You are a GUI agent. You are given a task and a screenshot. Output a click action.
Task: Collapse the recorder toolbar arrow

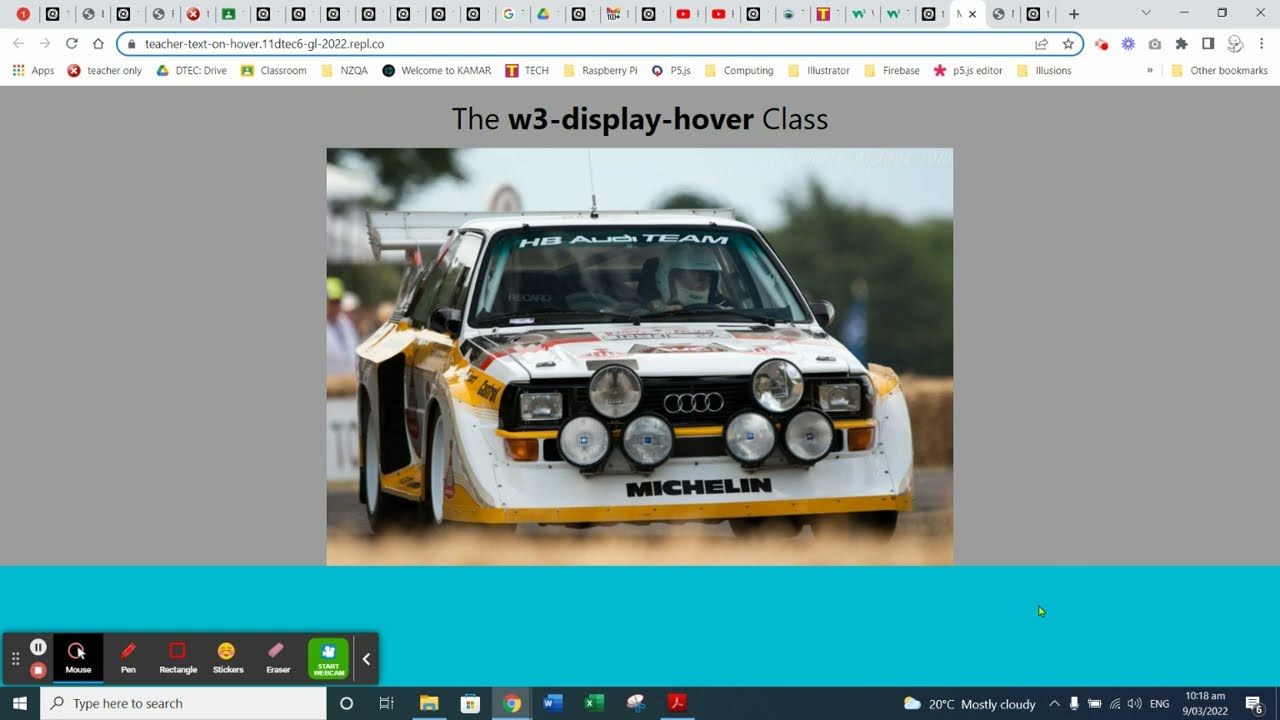366,659
